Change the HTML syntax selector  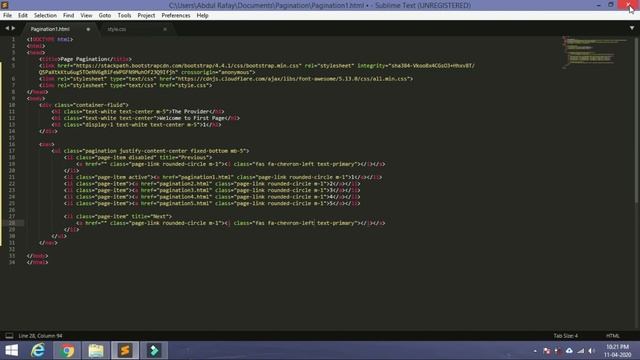click(x=613, y=336)
